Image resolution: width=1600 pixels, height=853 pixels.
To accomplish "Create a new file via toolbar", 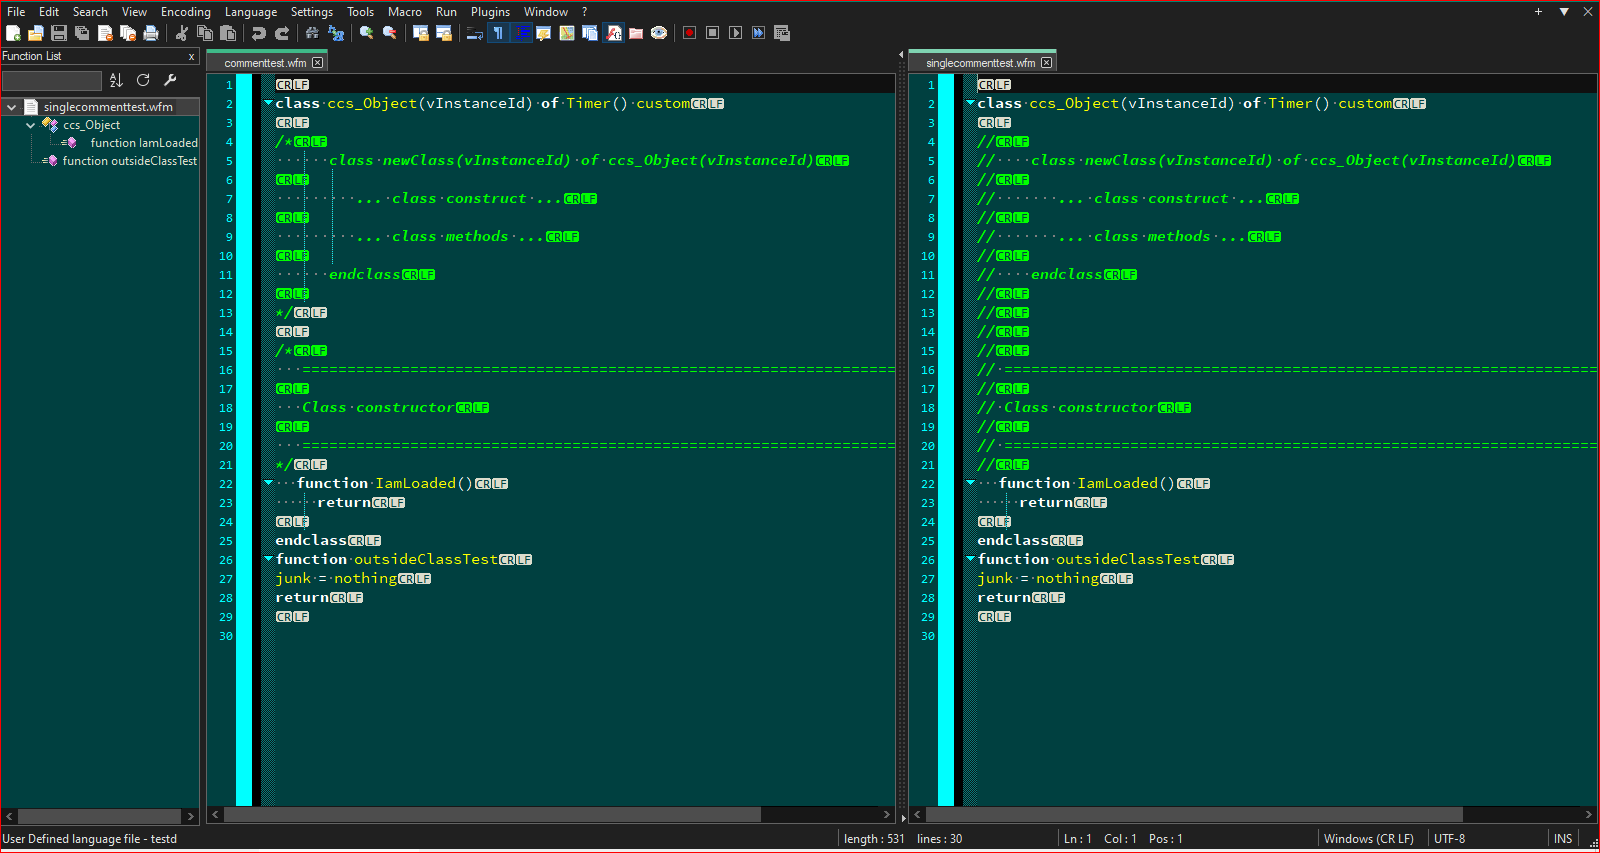I will click(13, 33).
